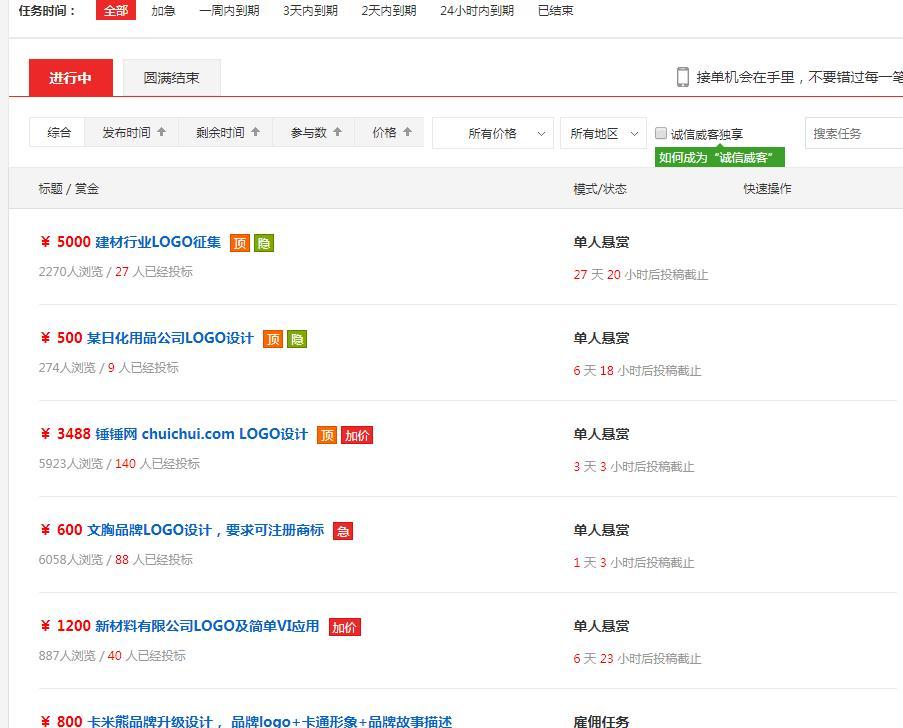The height and width of the screenshot is (728, 903).
Task: Click the mobile phone icon beside 接单机会在手里
Action: point(682,77)
